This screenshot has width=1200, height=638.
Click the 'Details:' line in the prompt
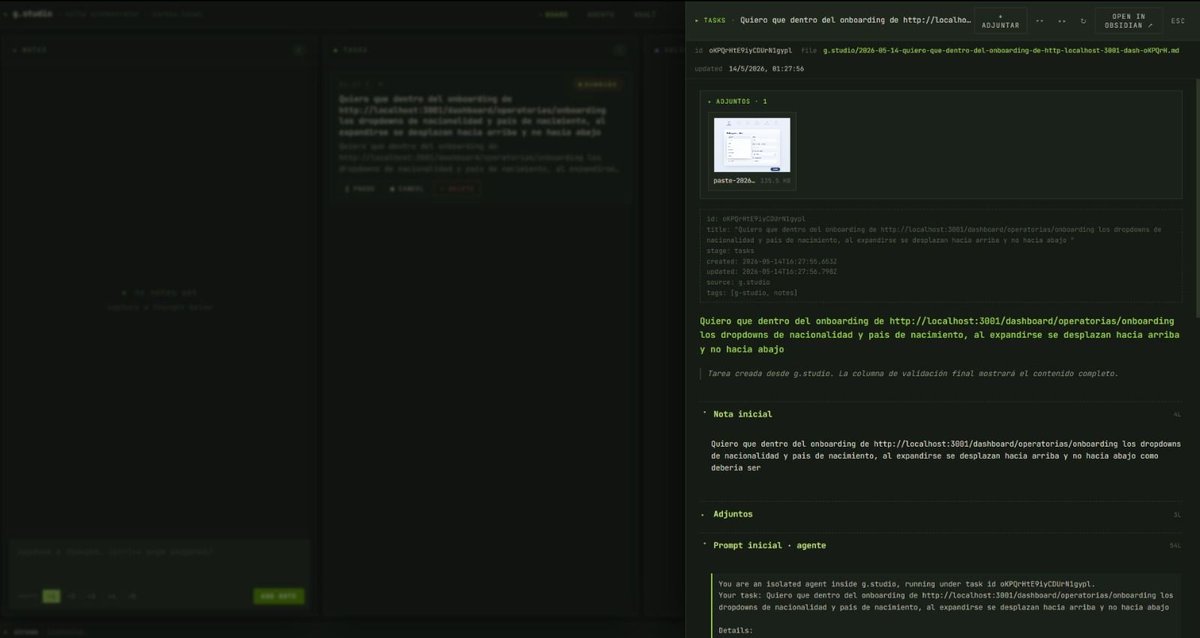click(736, 631)
